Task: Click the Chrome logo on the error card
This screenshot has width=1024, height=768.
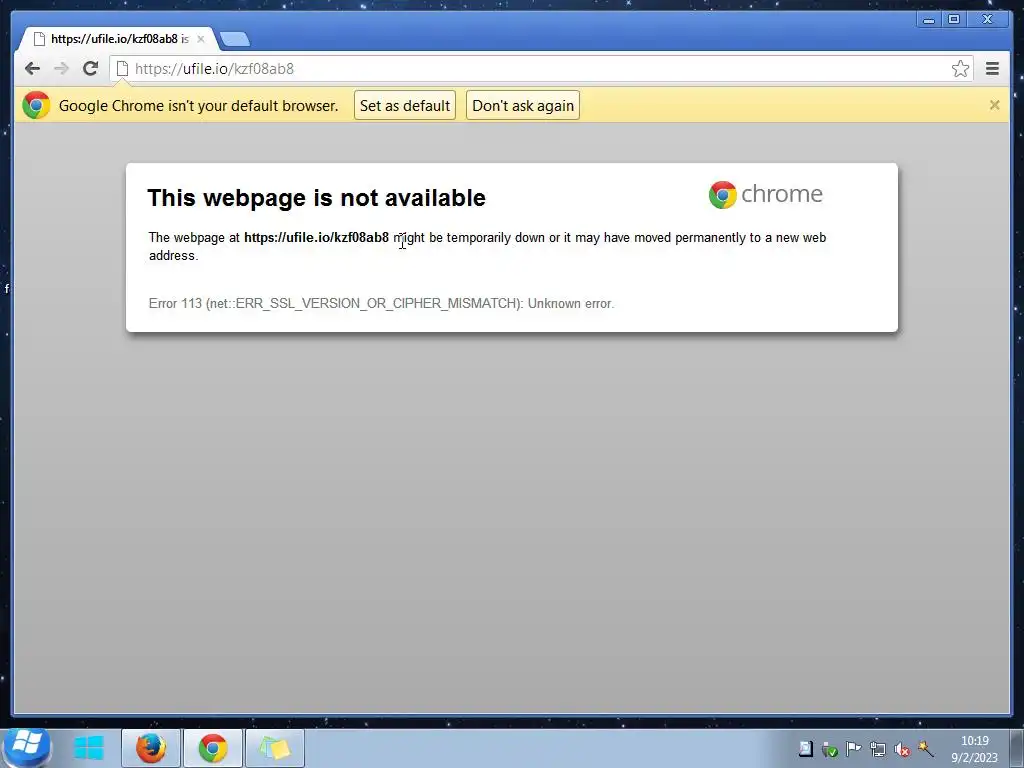Action: 765,195
